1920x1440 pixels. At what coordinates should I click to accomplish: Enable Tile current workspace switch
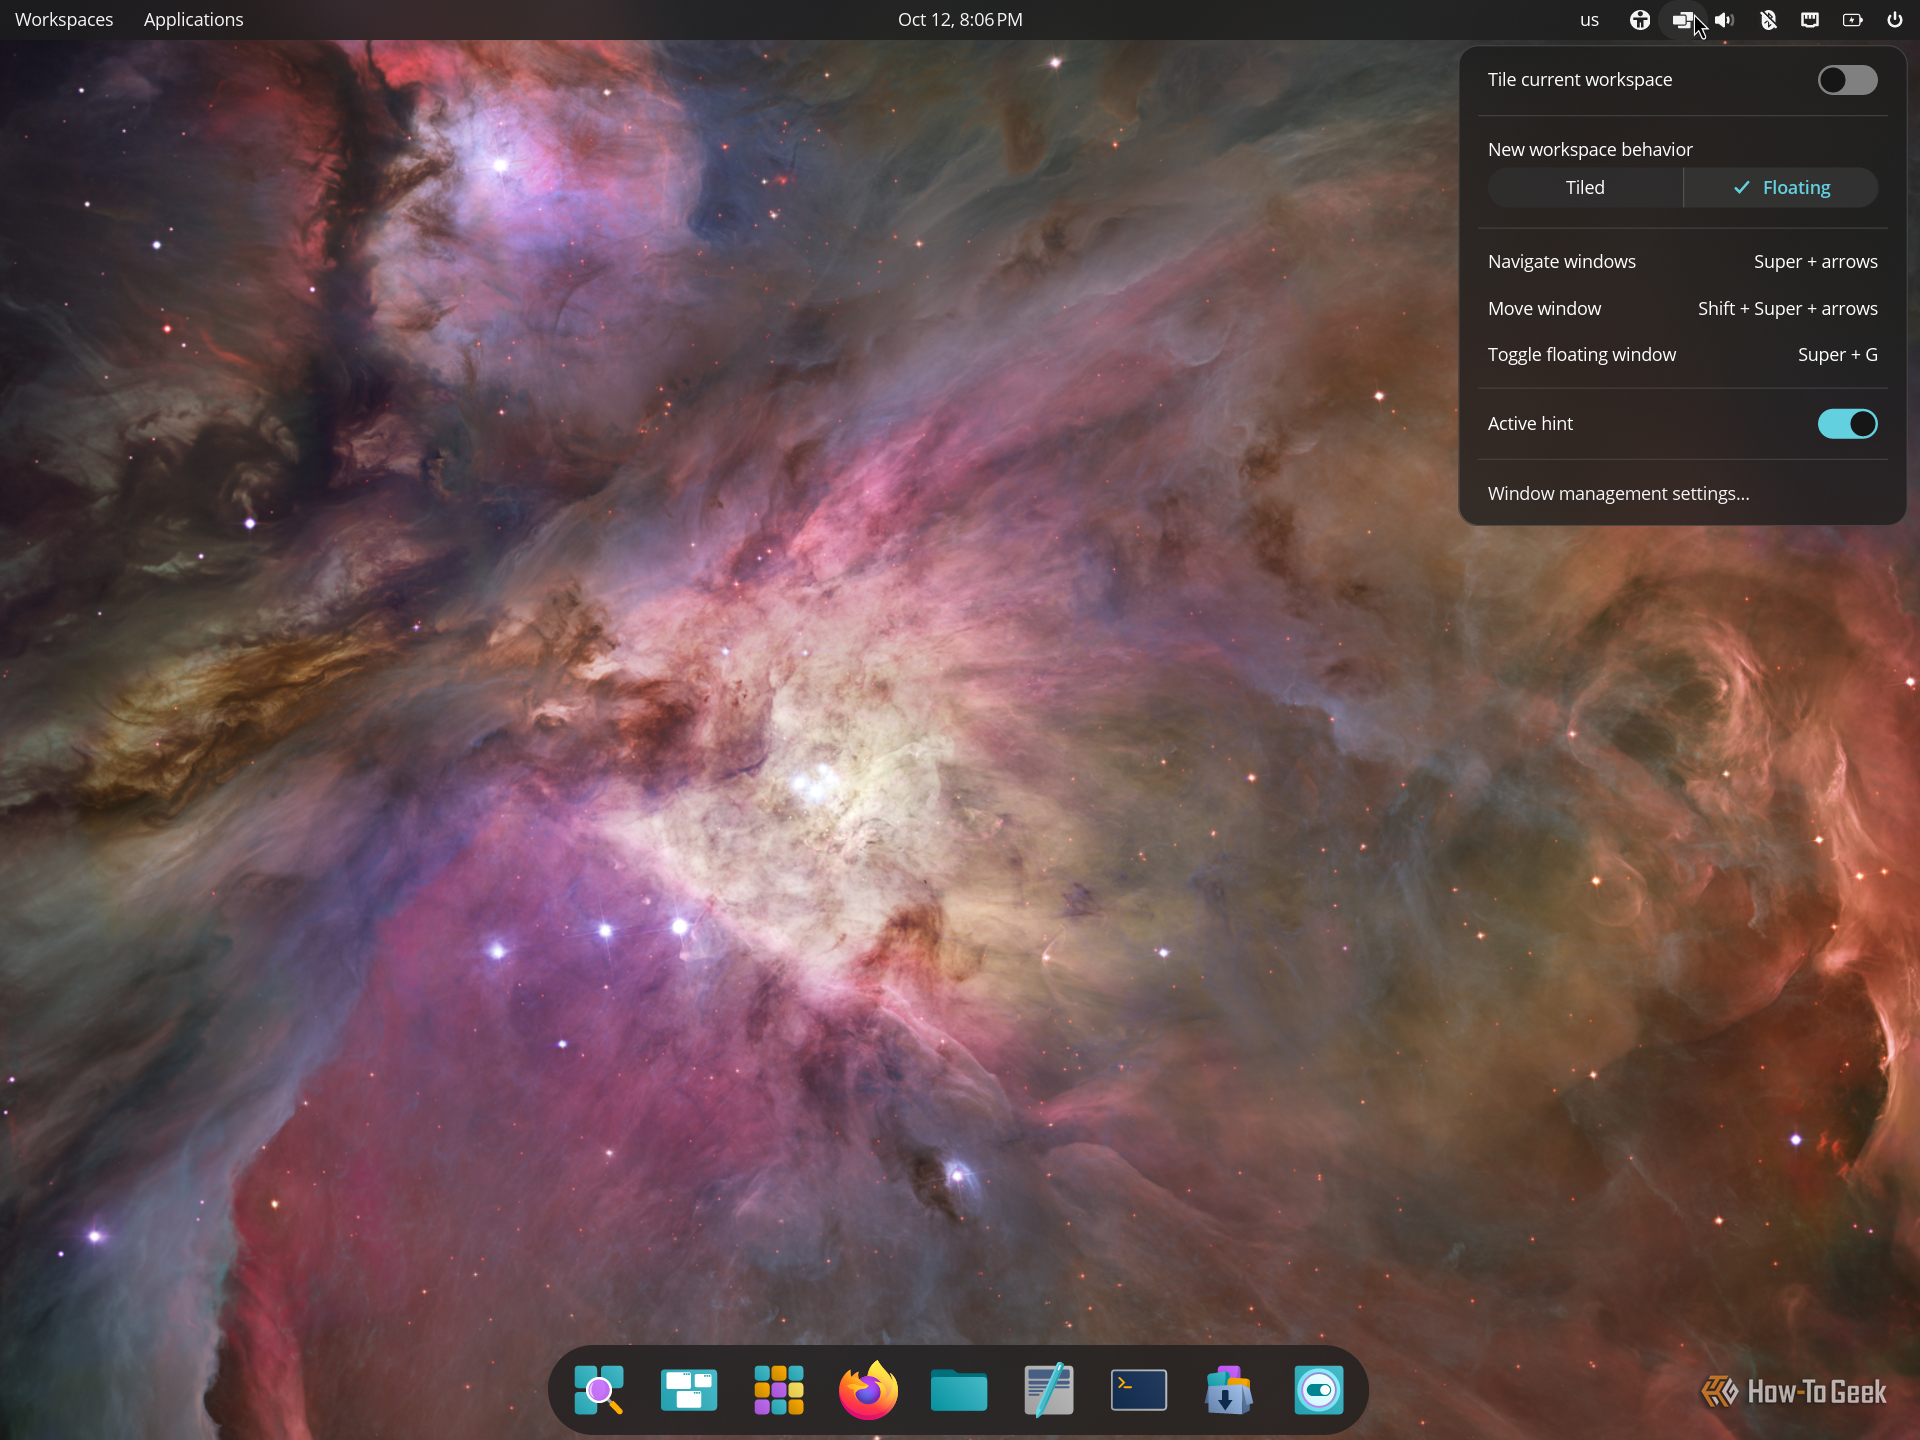pyautogui.click(x=1847, y=80)
